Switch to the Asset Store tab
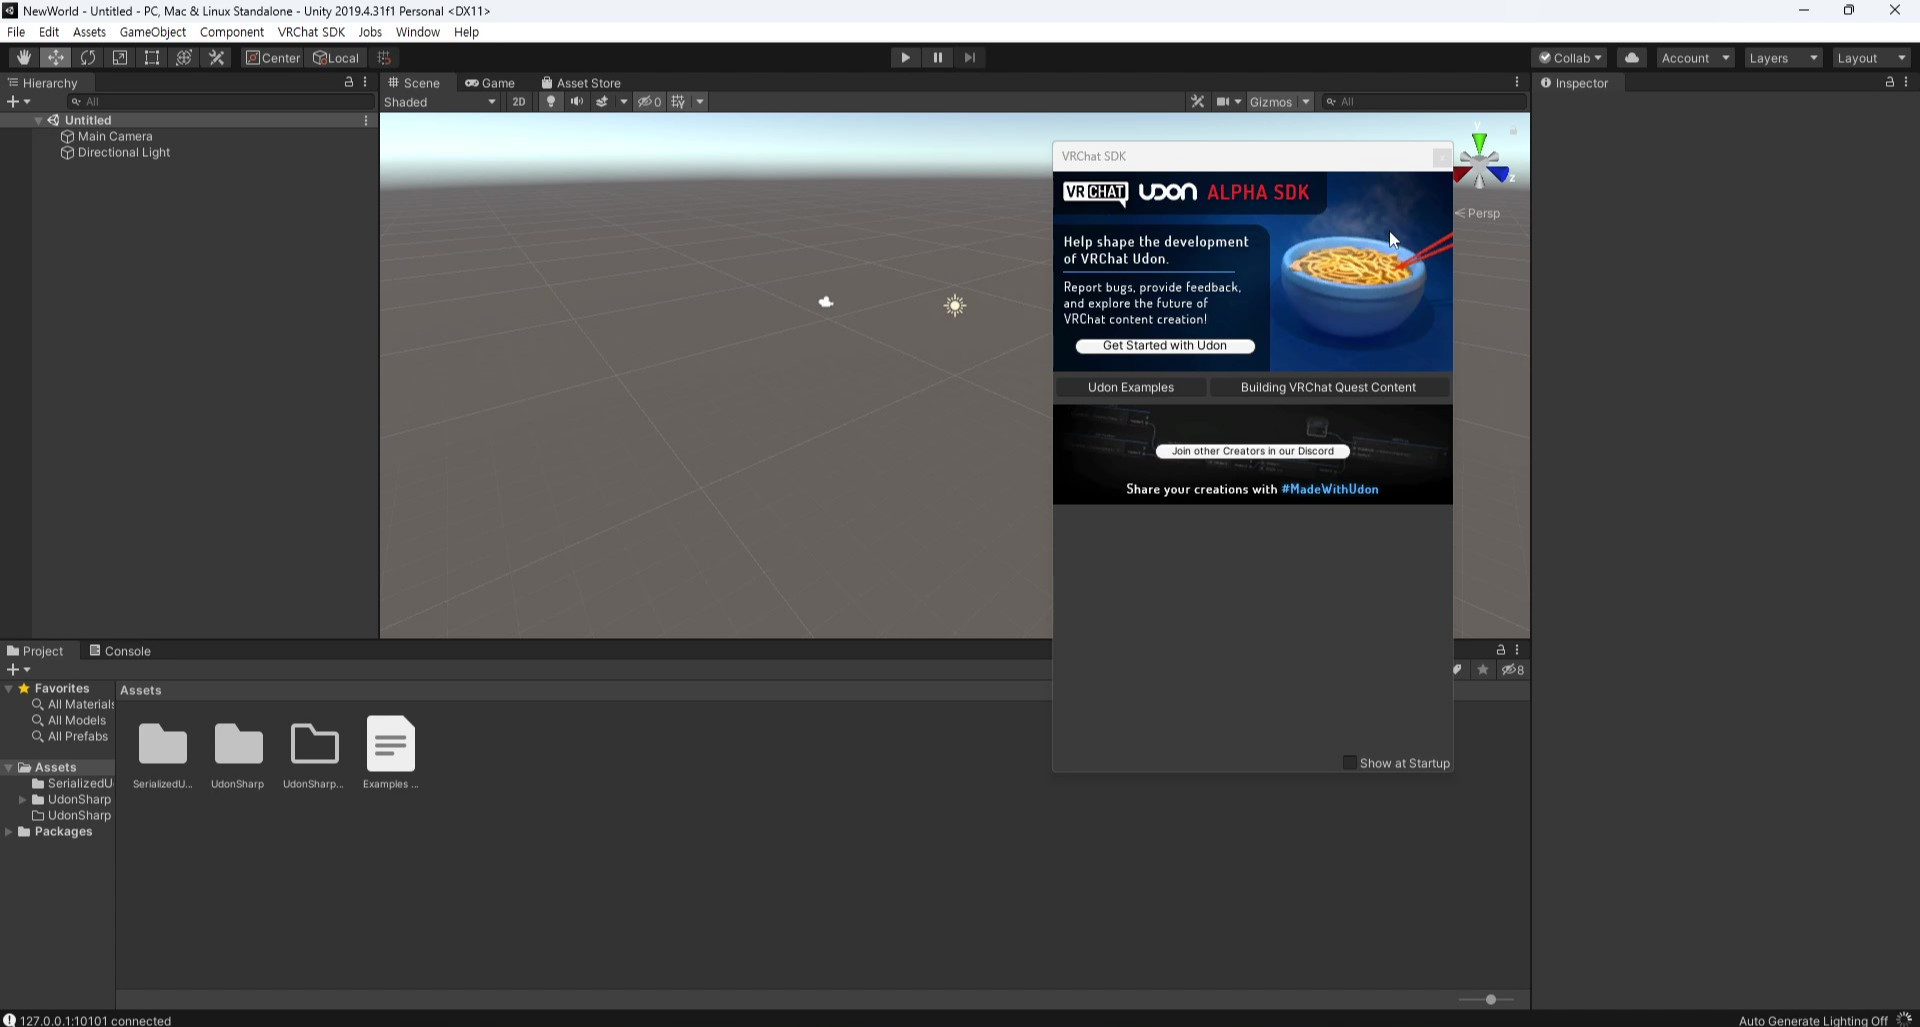Image resolution: width=1920 pixels, height=1027 pixels. pos(581,83)
